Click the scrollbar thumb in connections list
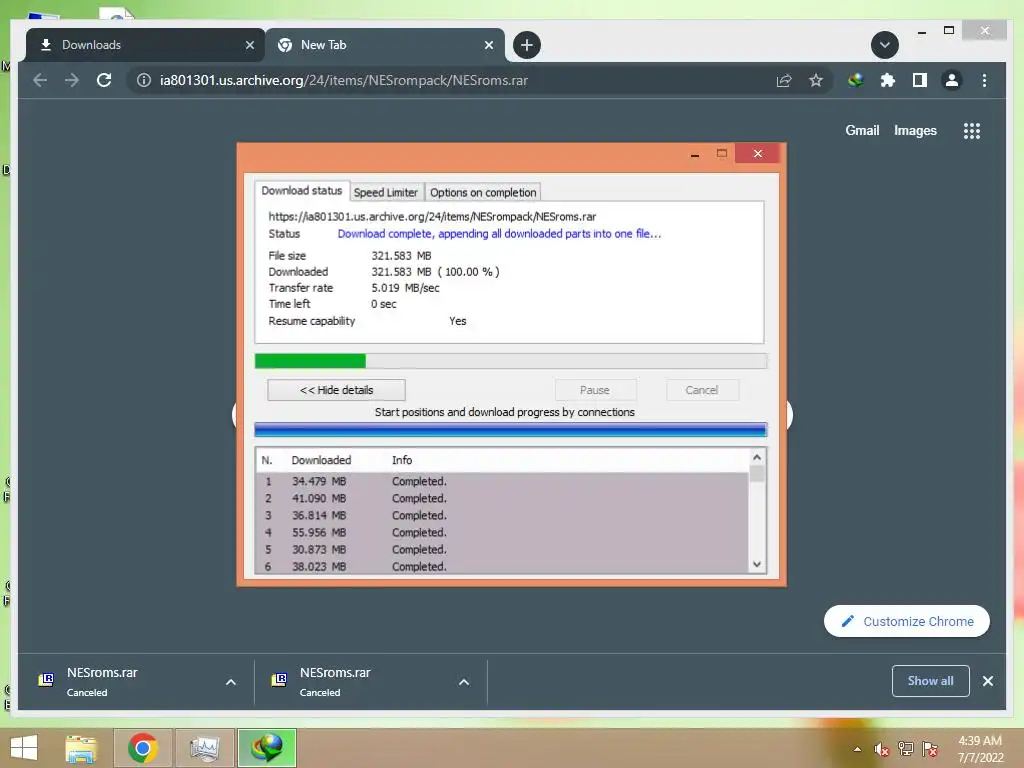This screenshot has height=768, width=1024. click(757, 473)
